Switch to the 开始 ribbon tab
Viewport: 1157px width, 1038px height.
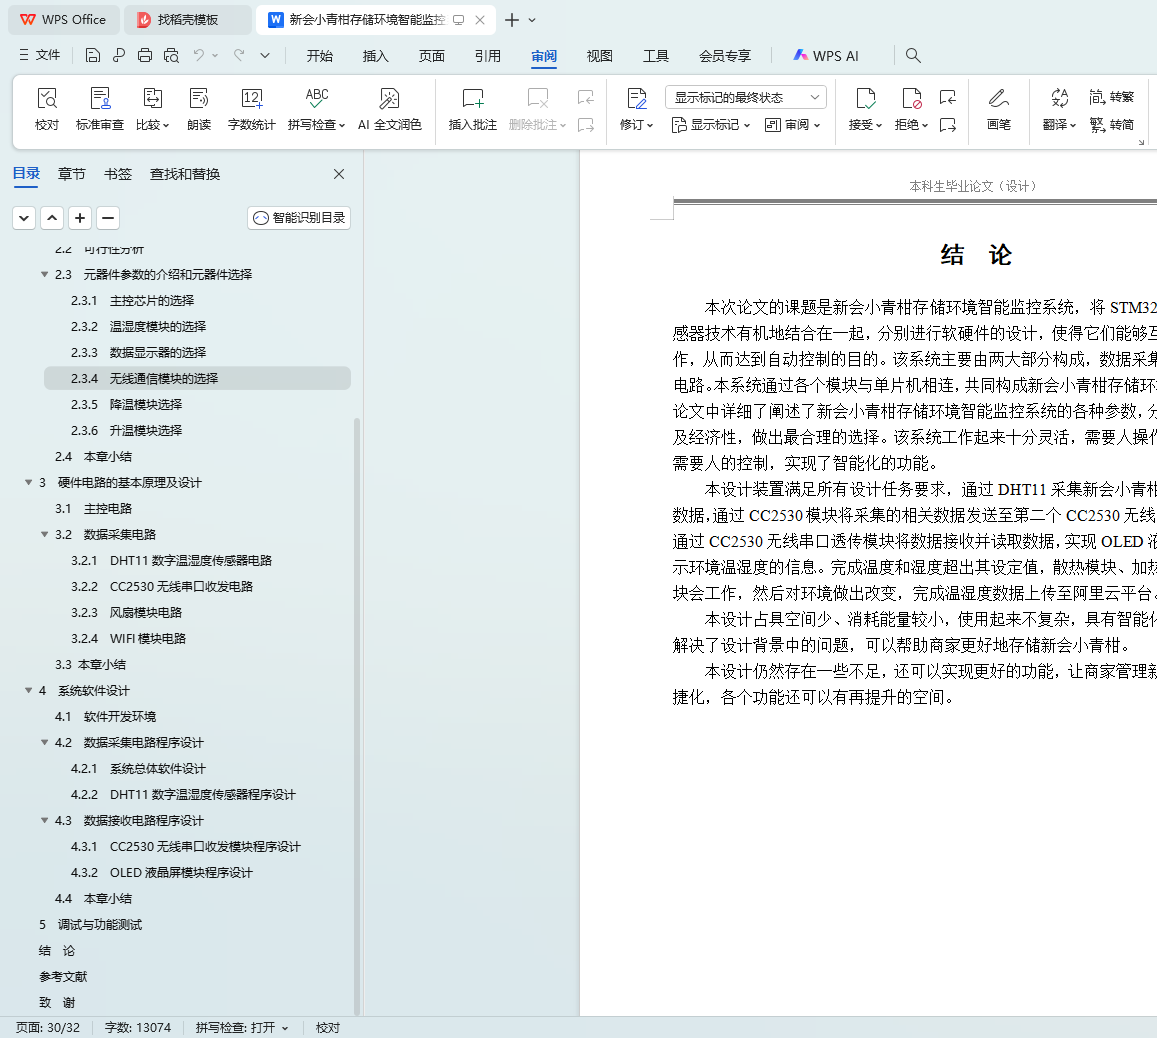point(320,56)
